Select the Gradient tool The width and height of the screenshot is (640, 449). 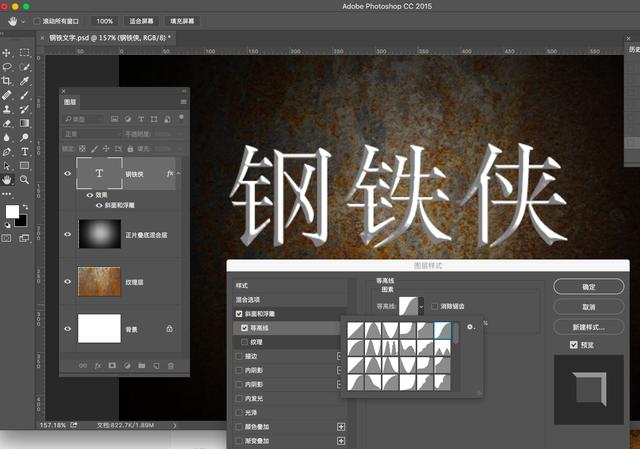point(24,123)
